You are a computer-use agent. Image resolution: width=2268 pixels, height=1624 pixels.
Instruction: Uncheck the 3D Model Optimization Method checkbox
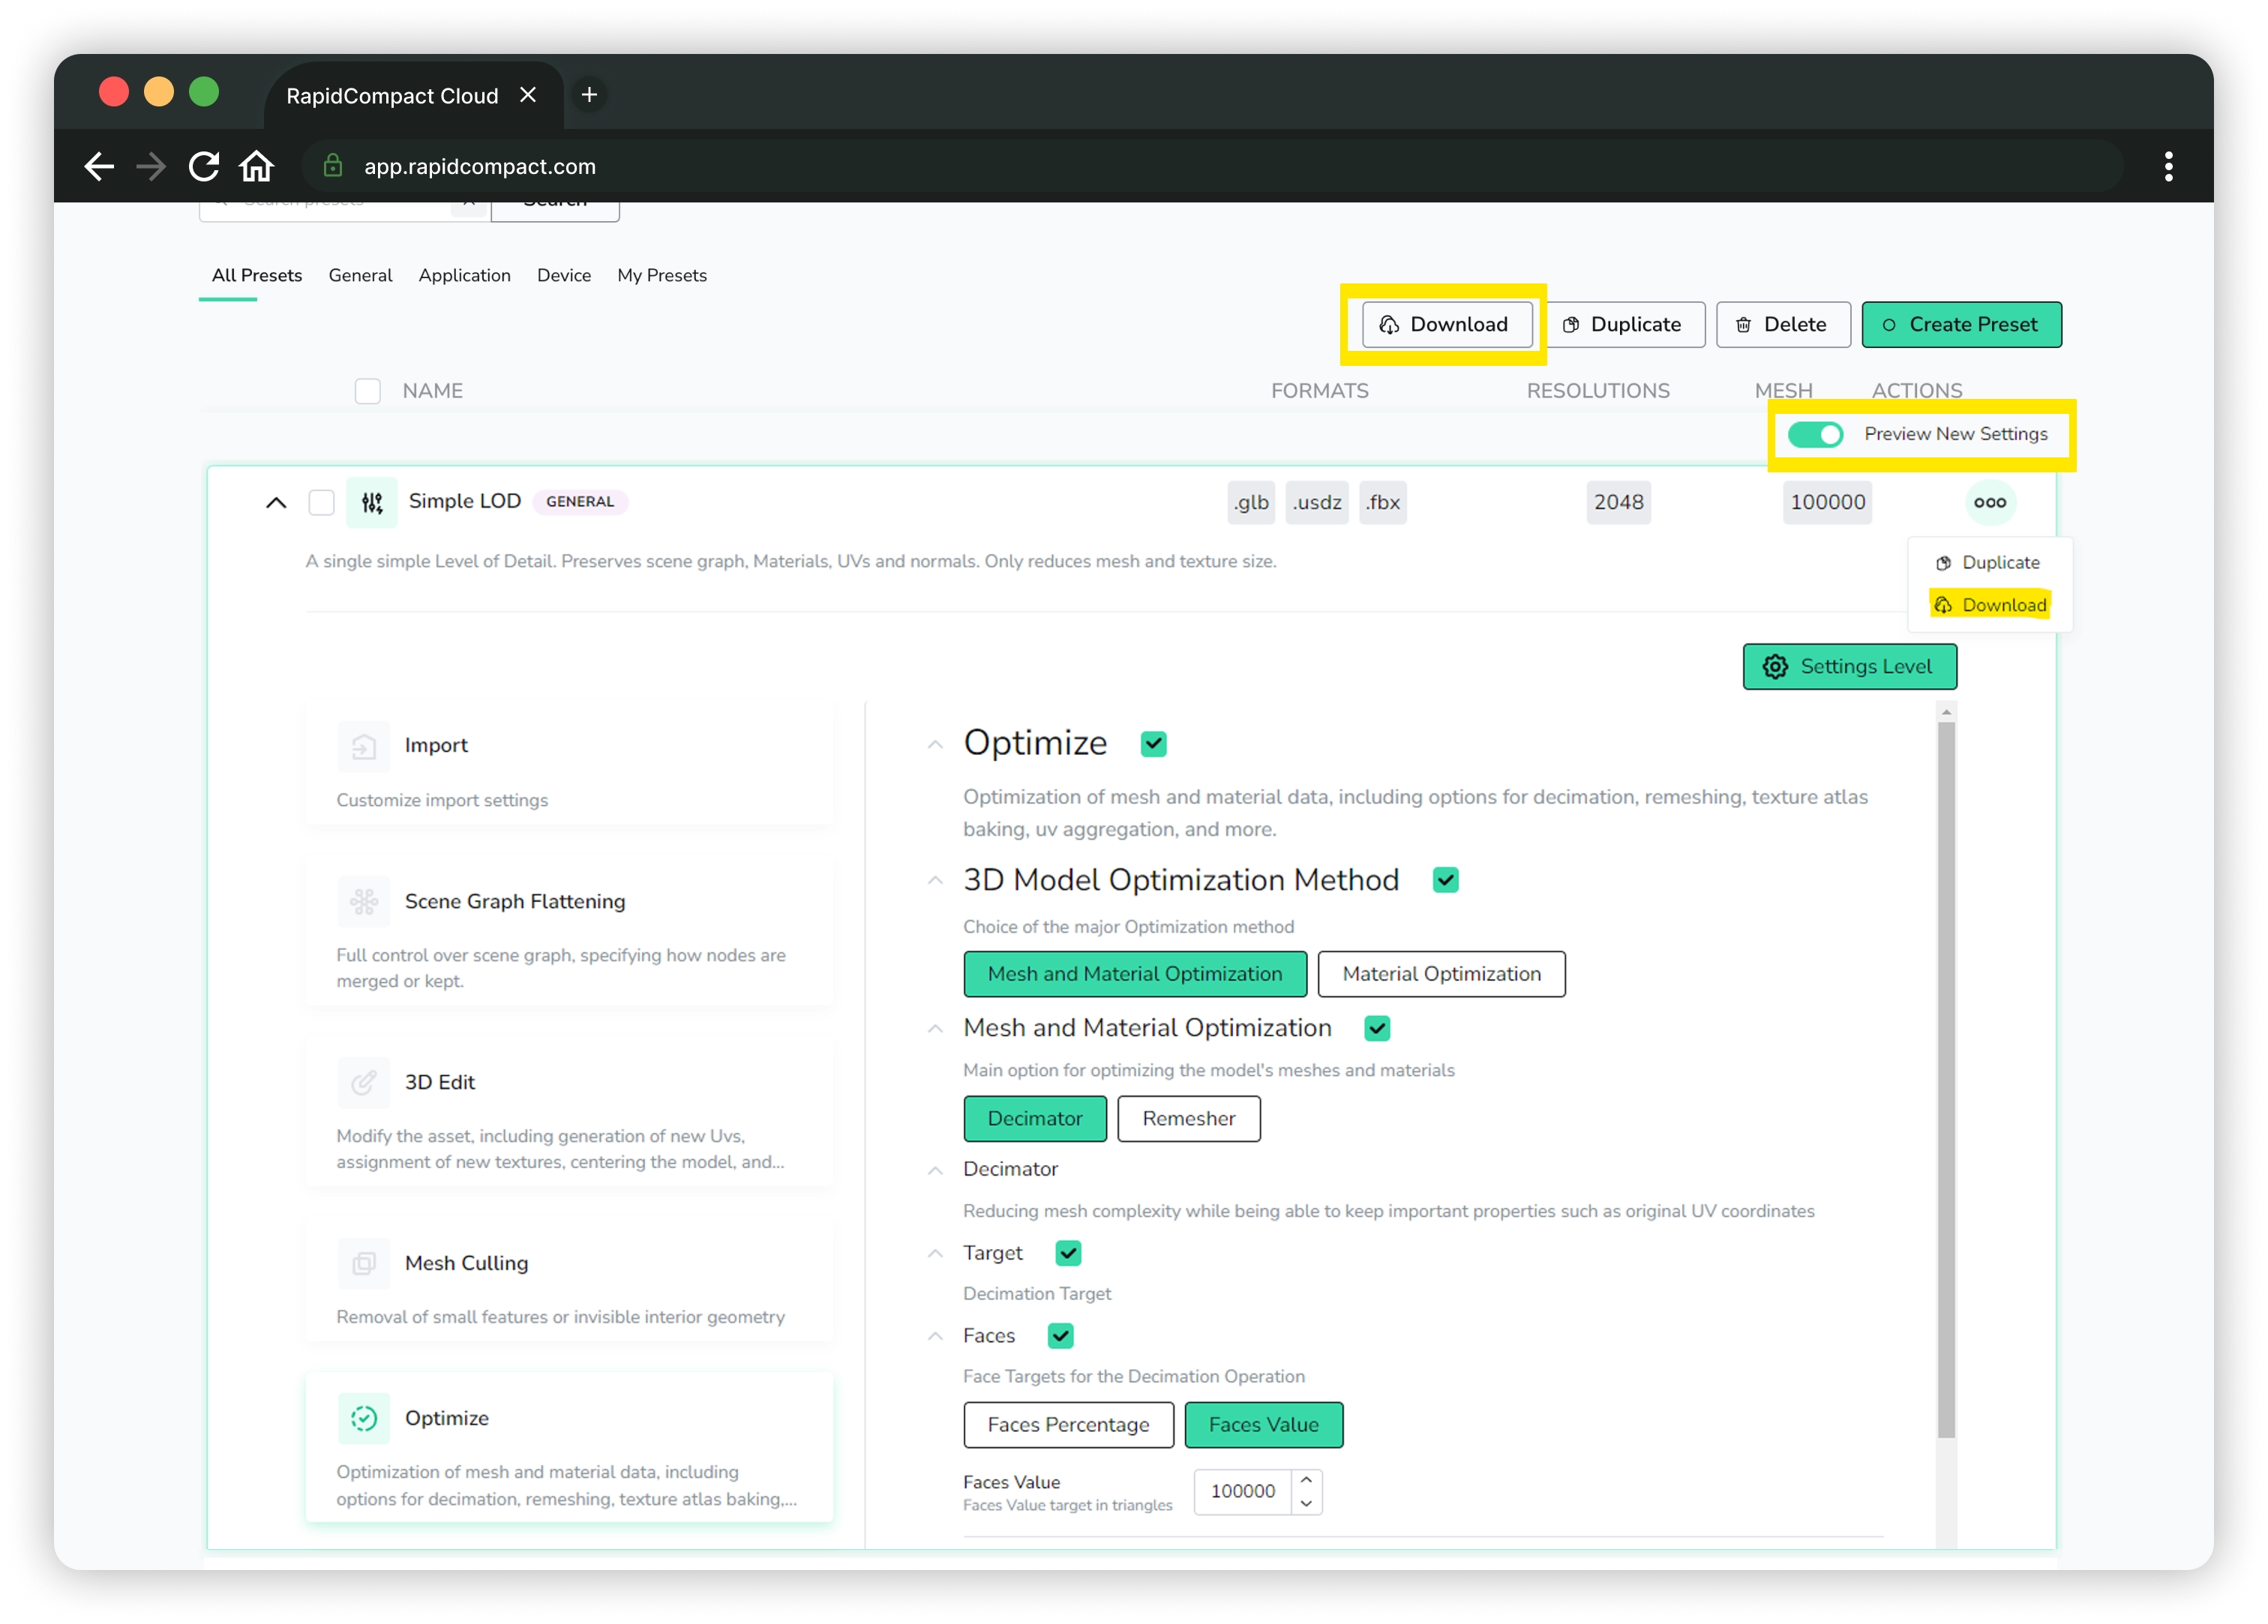(x=1445, y=880)
